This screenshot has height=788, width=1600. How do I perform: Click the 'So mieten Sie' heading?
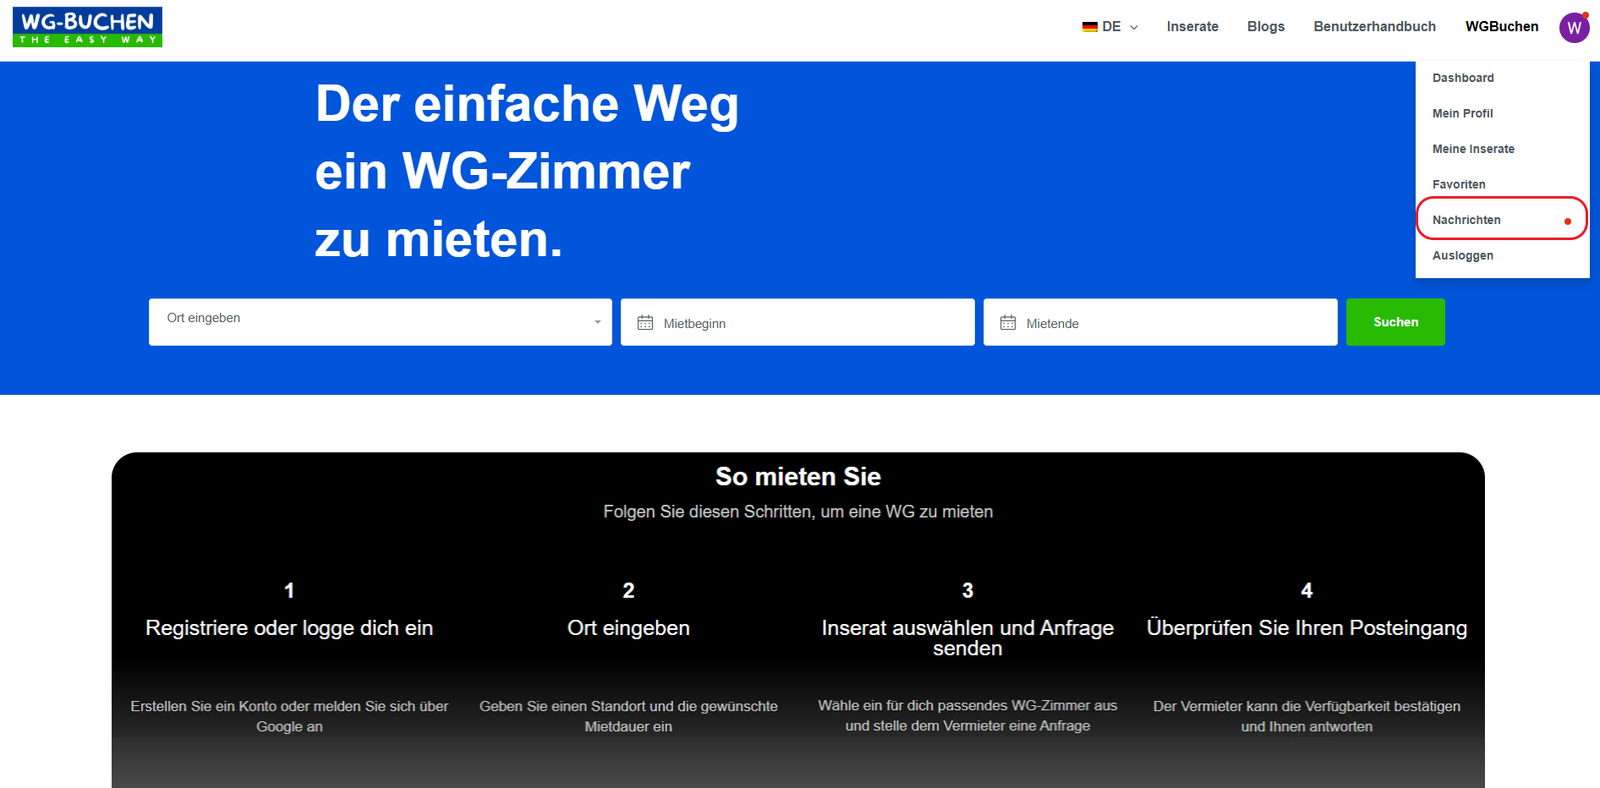798,477
